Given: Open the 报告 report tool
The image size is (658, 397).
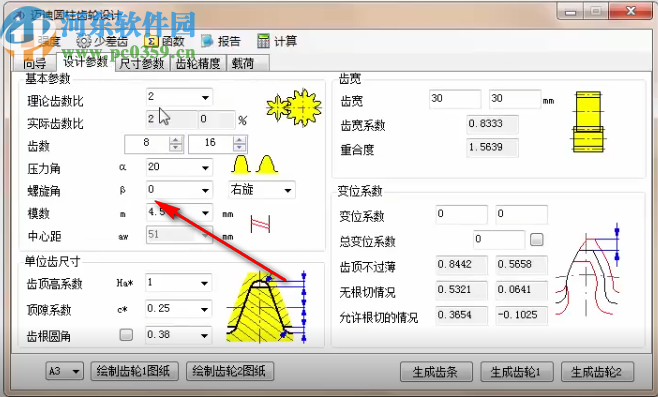Looking at the screenshot, I should pyautogui.click(x=220, y=41).
